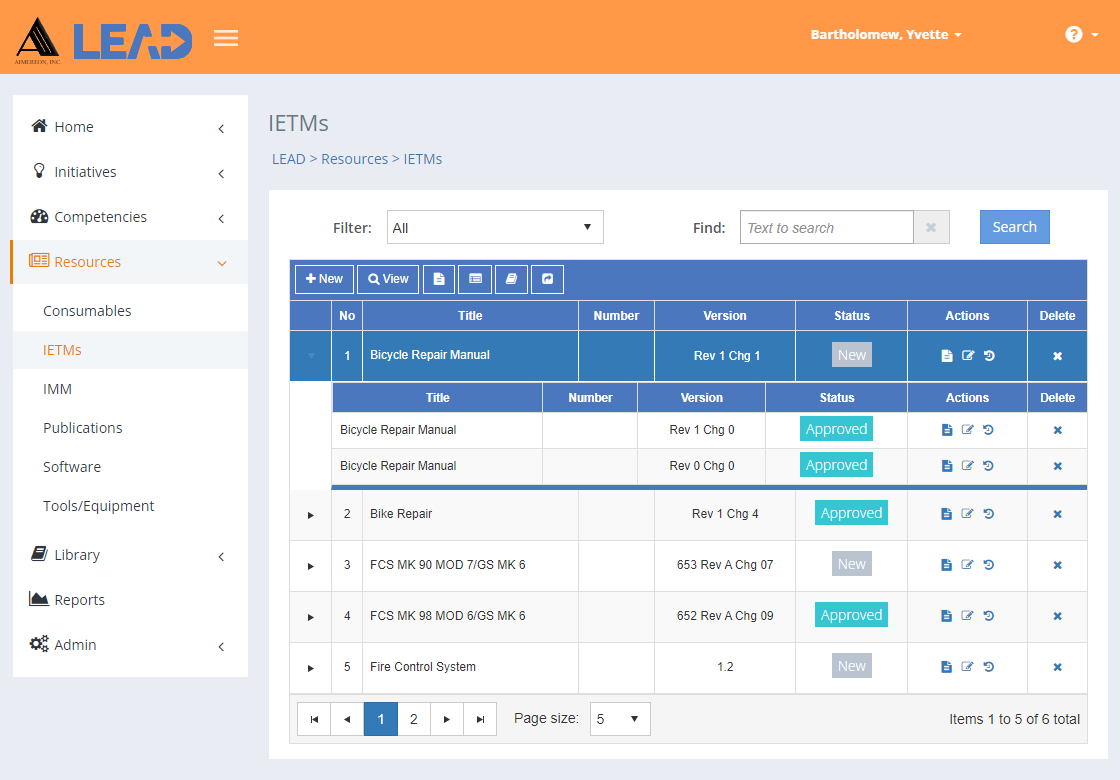Expand the Bike Repair row
Screen dimensions: 1120x780
pyautogui.click(x=311, y=515)
